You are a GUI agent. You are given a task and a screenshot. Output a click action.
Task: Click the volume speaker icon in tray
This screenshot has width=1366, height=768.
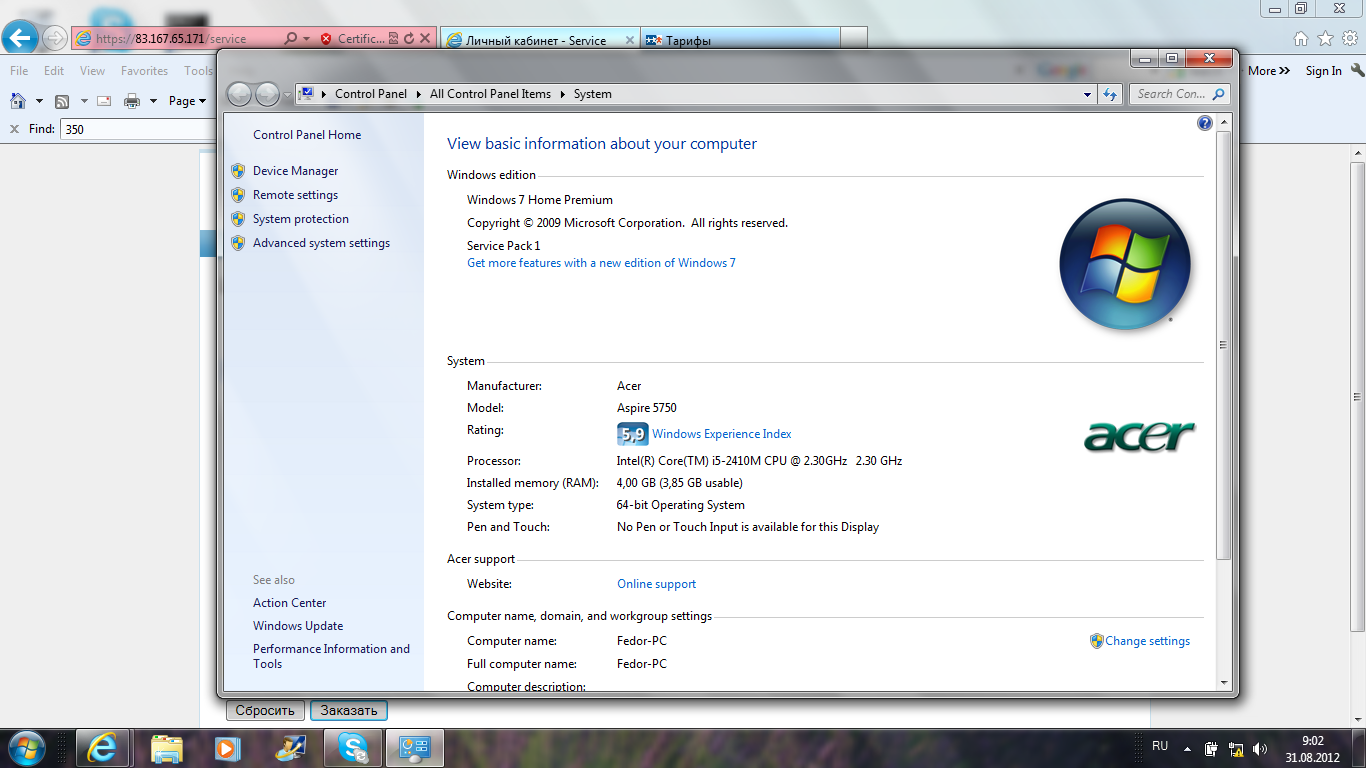click(x=1259, y=748)
